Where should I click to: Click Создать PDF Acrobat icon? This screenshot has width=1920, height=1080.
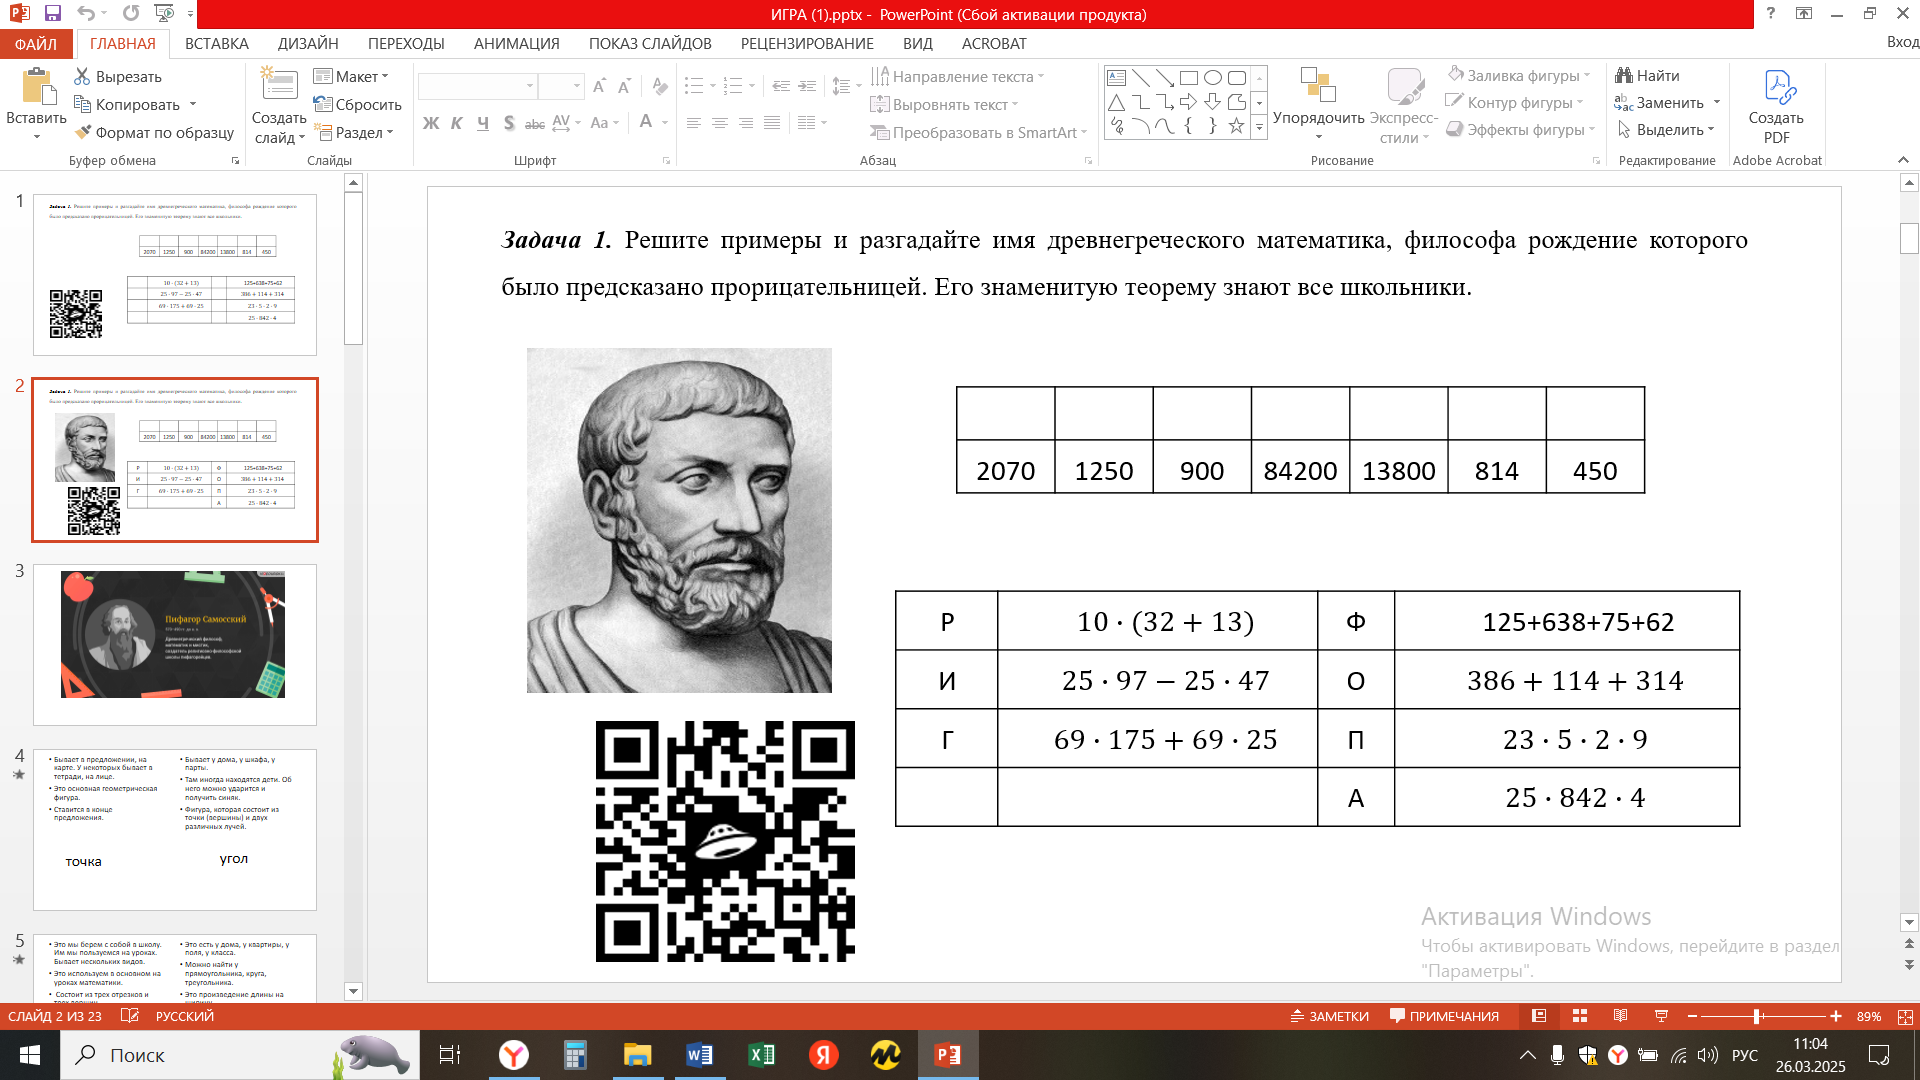tap(1776, 105)
